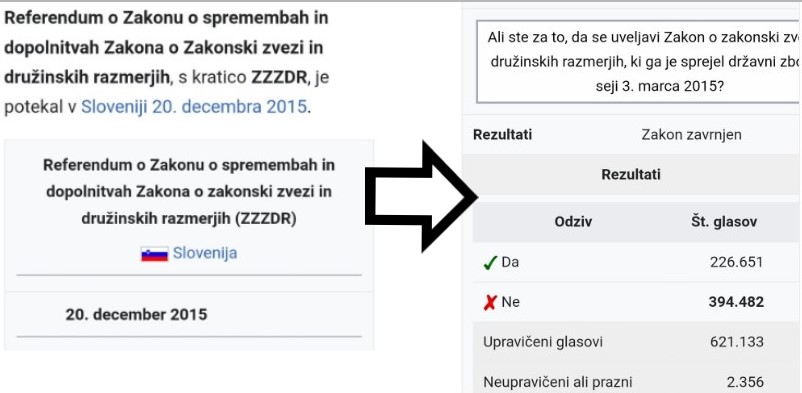The image size is (802, 393).
Task: Select the Da vote count 226.651
Action: (736, 263)
